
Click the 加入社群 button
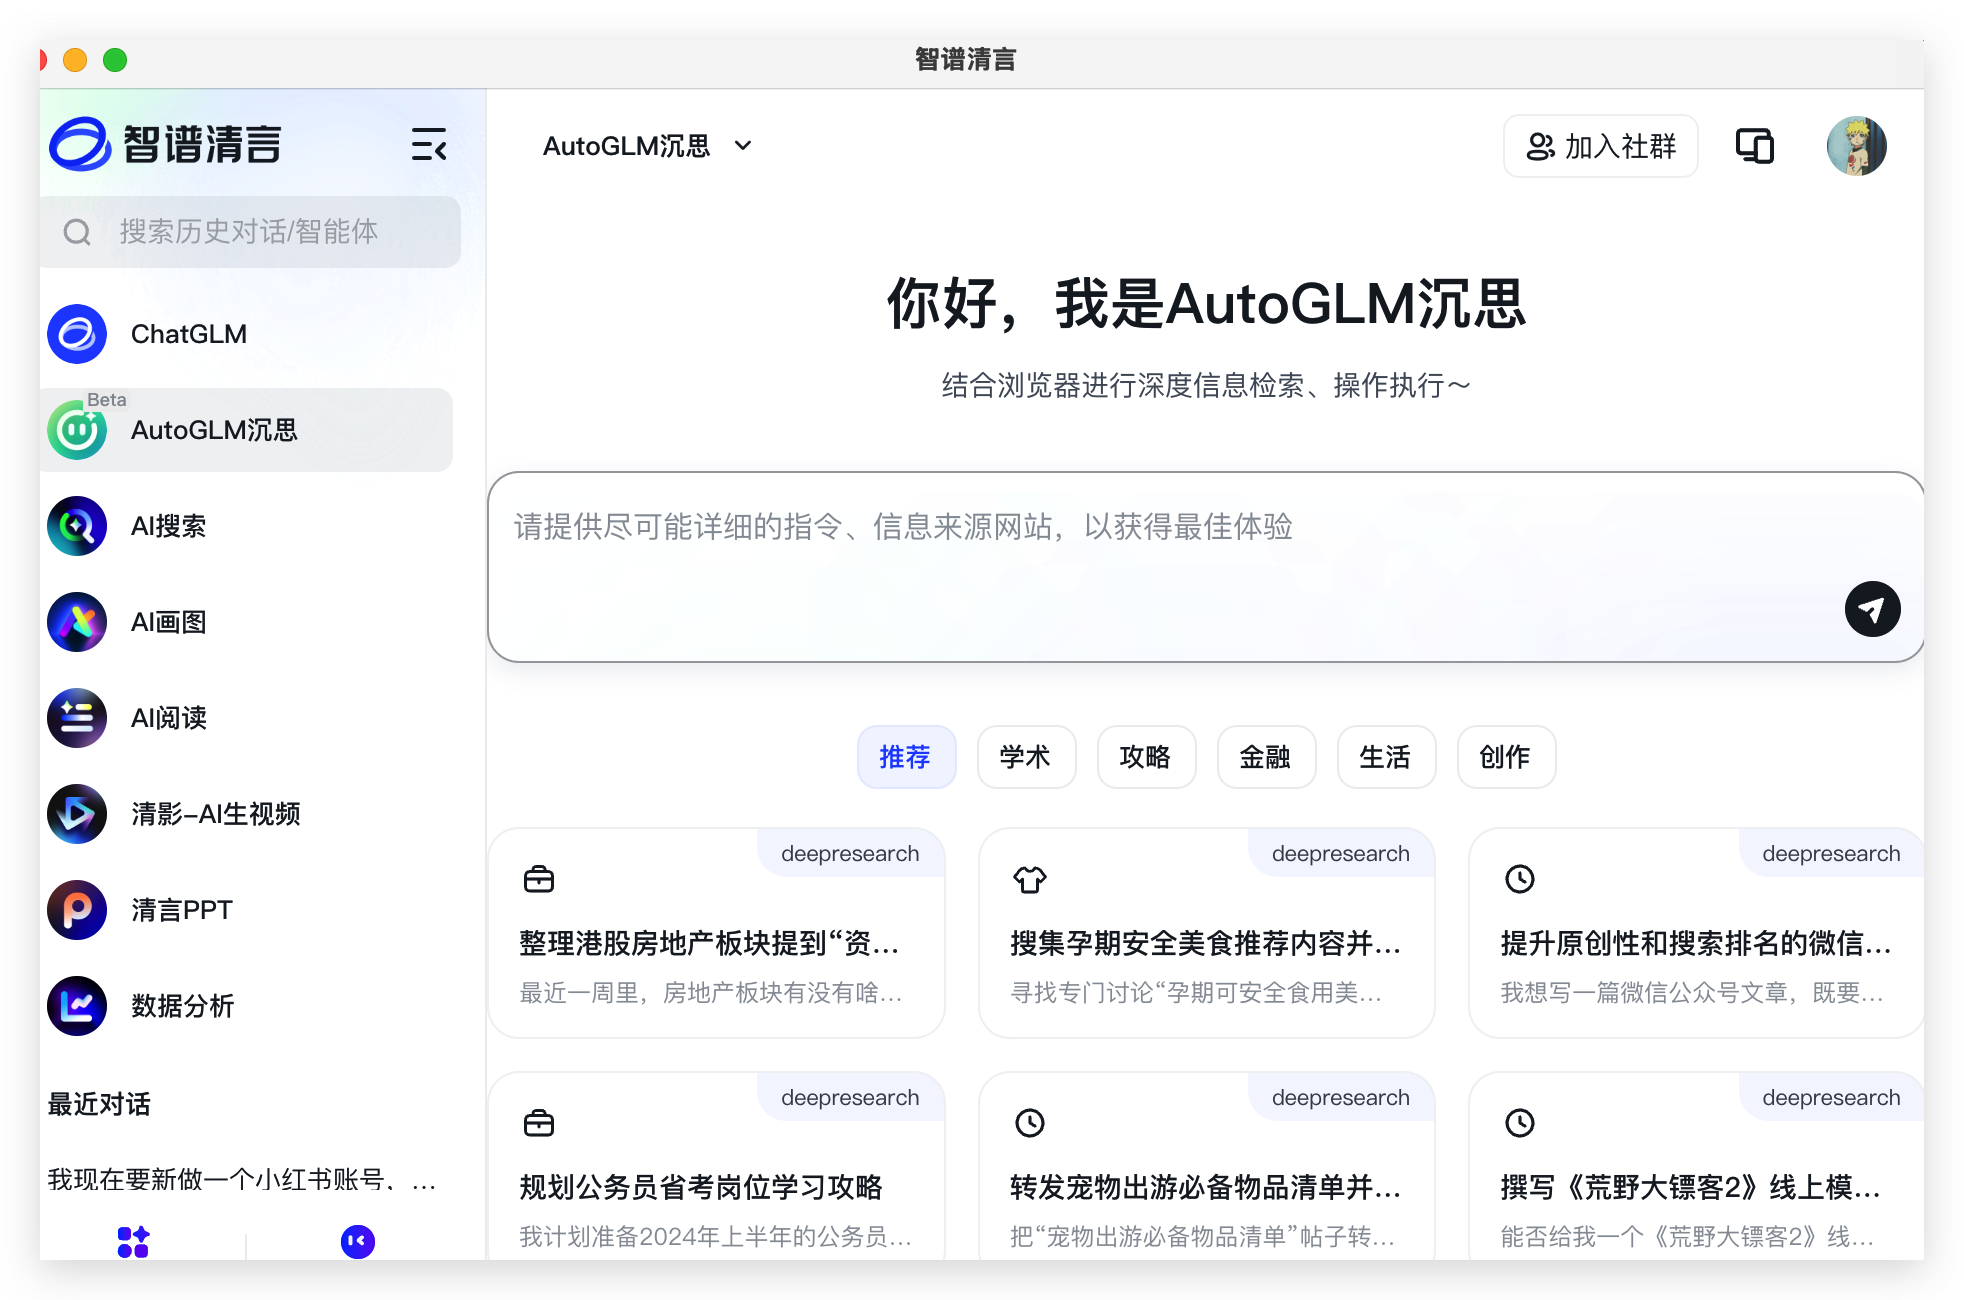coord(1600,146)
